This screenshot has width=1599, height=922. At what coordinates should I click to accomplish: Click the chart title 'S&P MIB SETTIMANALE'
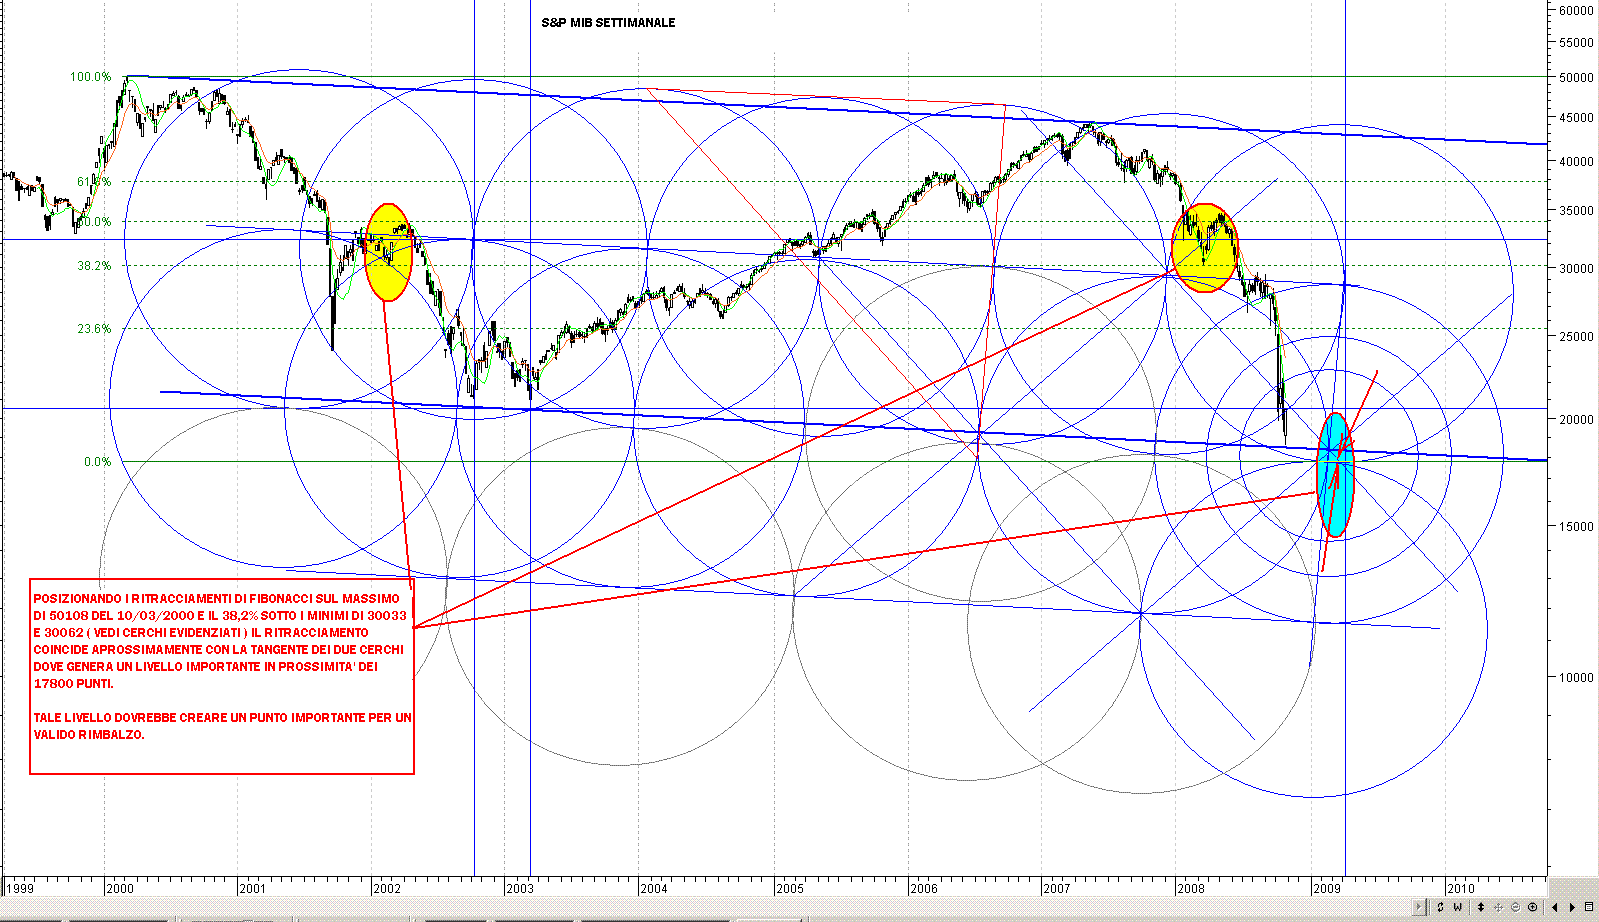[608, 22]
